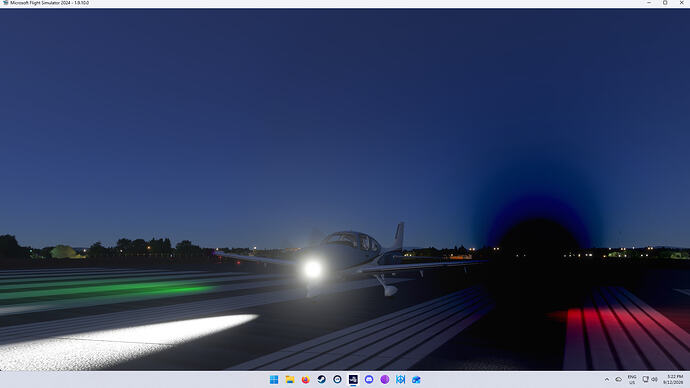Viewport: 690px width, 388px height.
Task: Click the aircraft's bright landing light
Action: (313, 268)
